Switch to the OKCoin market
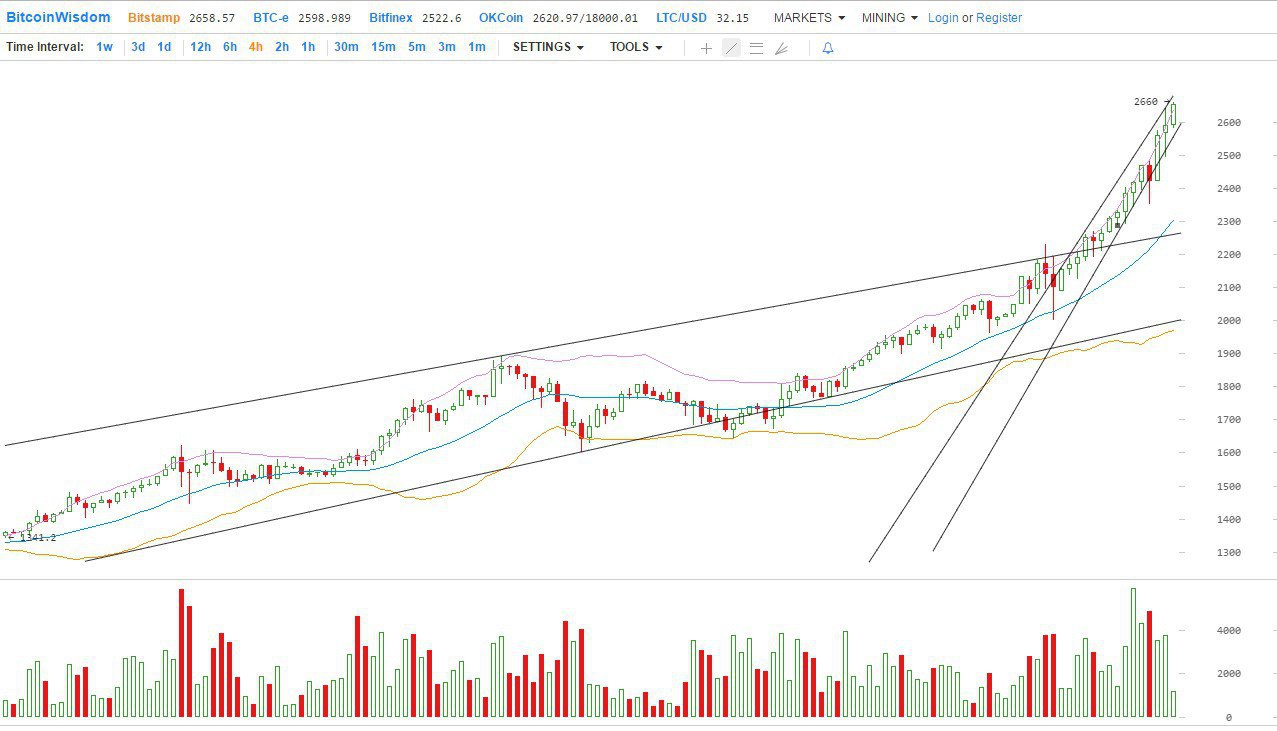The width and height of the screenshot is (1277, 731). [500, 18]
